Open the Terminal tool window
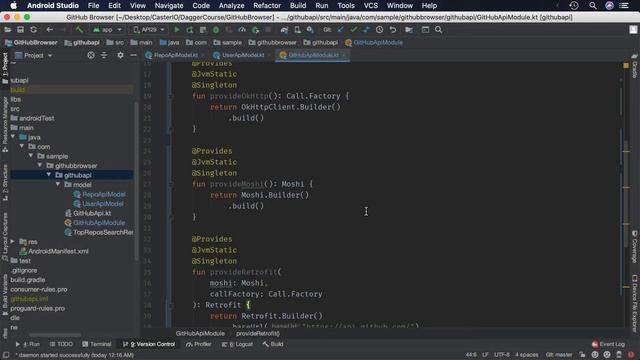 point(96,344)
